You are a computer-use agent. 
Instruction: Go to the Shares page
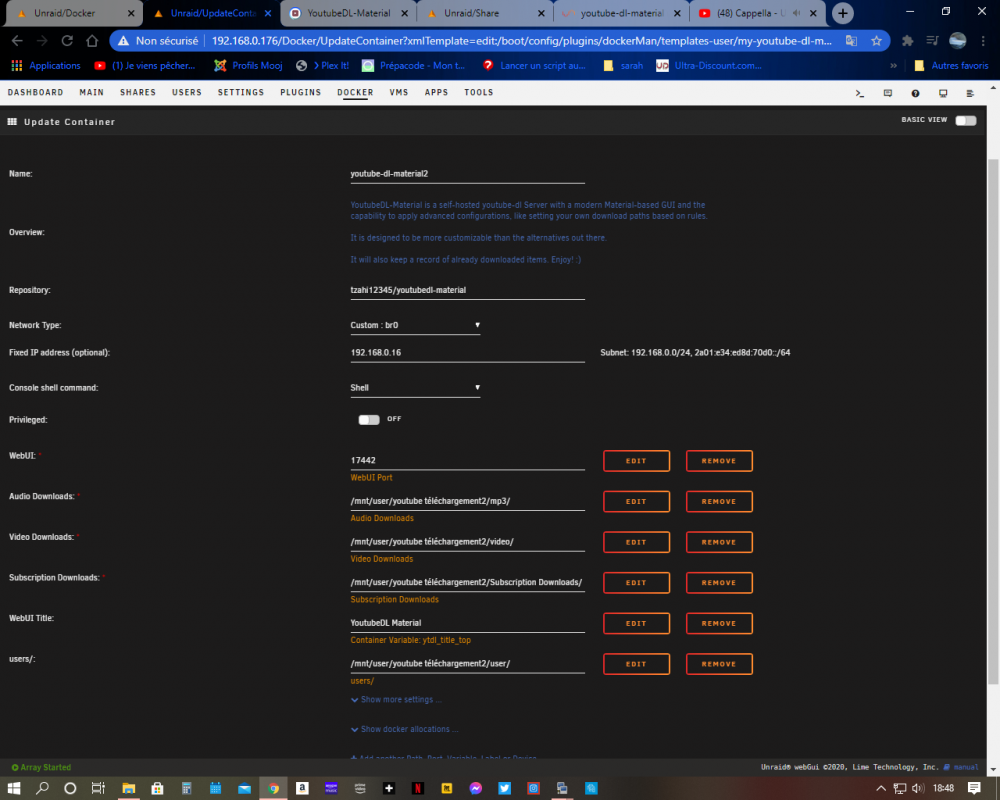click(x=138, y=93)
